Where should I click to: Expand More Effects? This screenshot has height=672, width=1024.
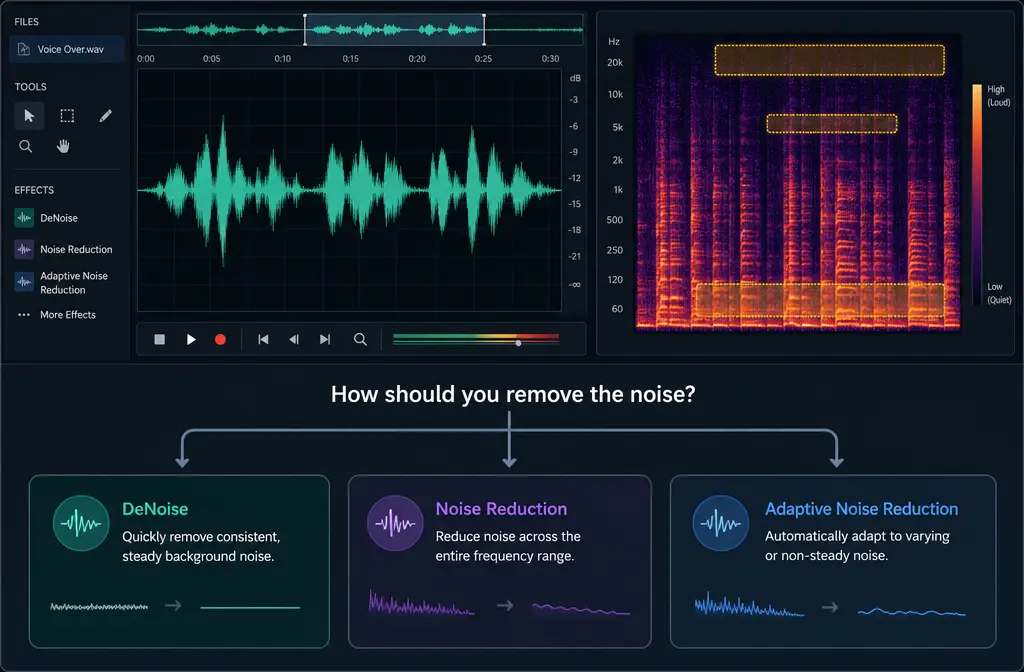[68, 315]
